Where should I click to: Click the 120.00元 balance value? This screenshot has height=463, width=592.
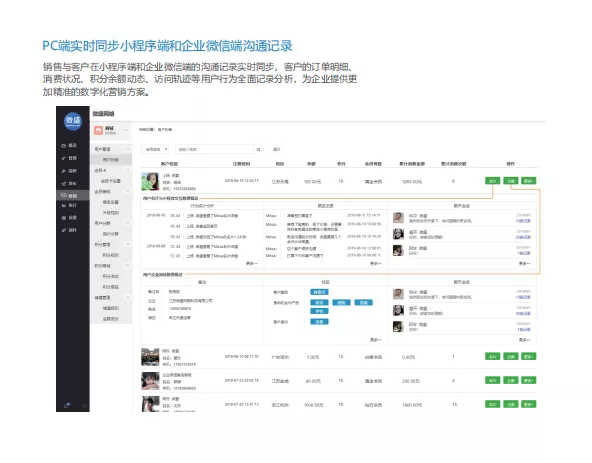point(312,182)
